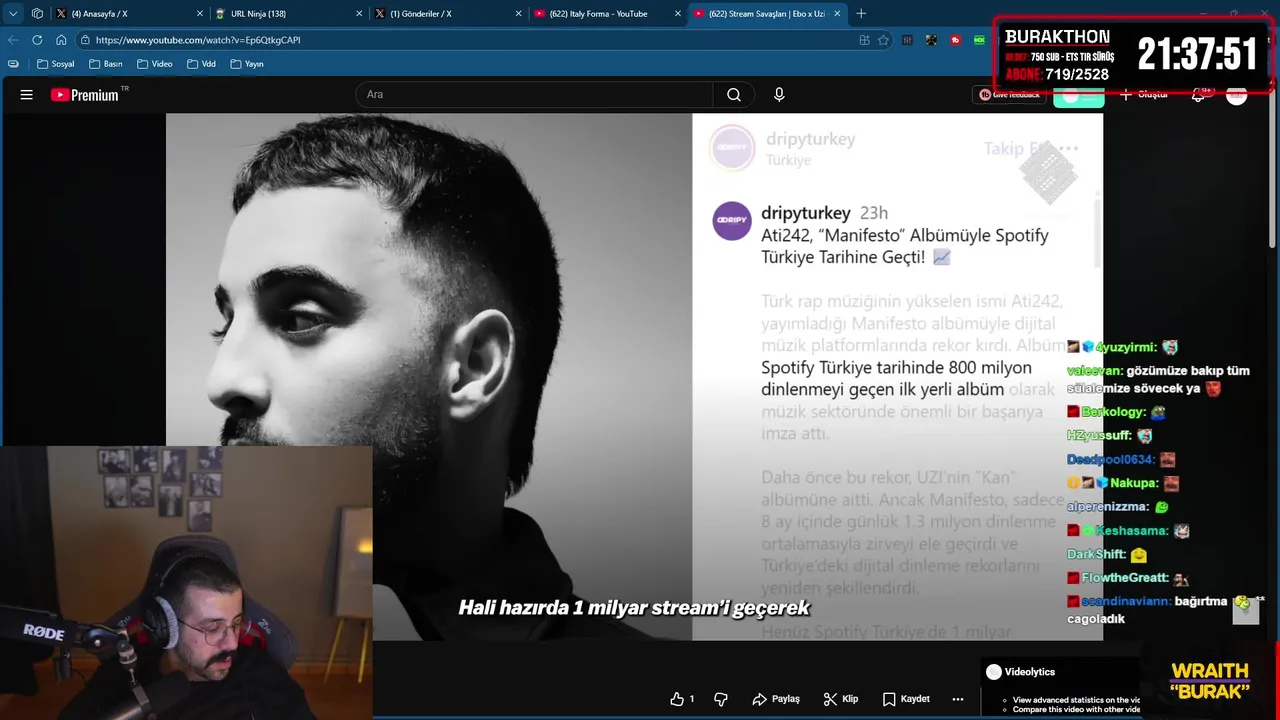Open the YouTube guide hamburger menu
Screen dimensions: 1280x720
27,95
